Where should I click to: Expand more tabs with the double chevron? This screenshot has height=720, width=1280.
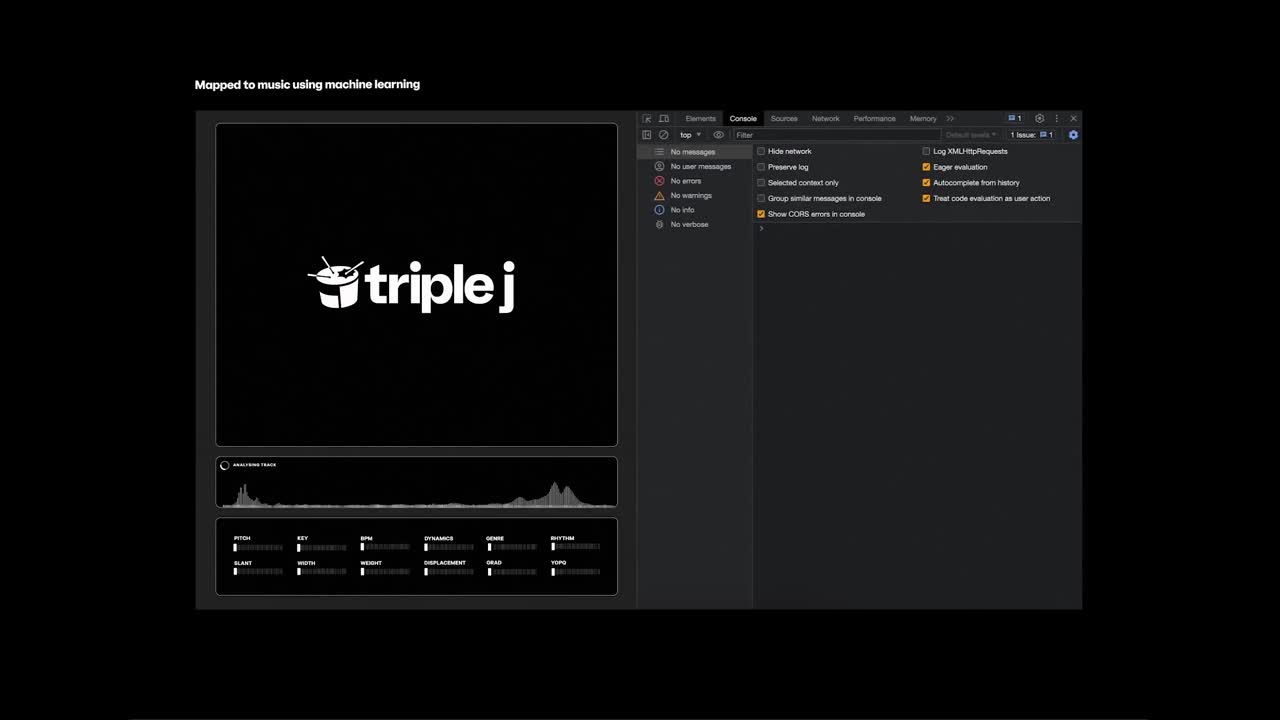tap(950, 119)
